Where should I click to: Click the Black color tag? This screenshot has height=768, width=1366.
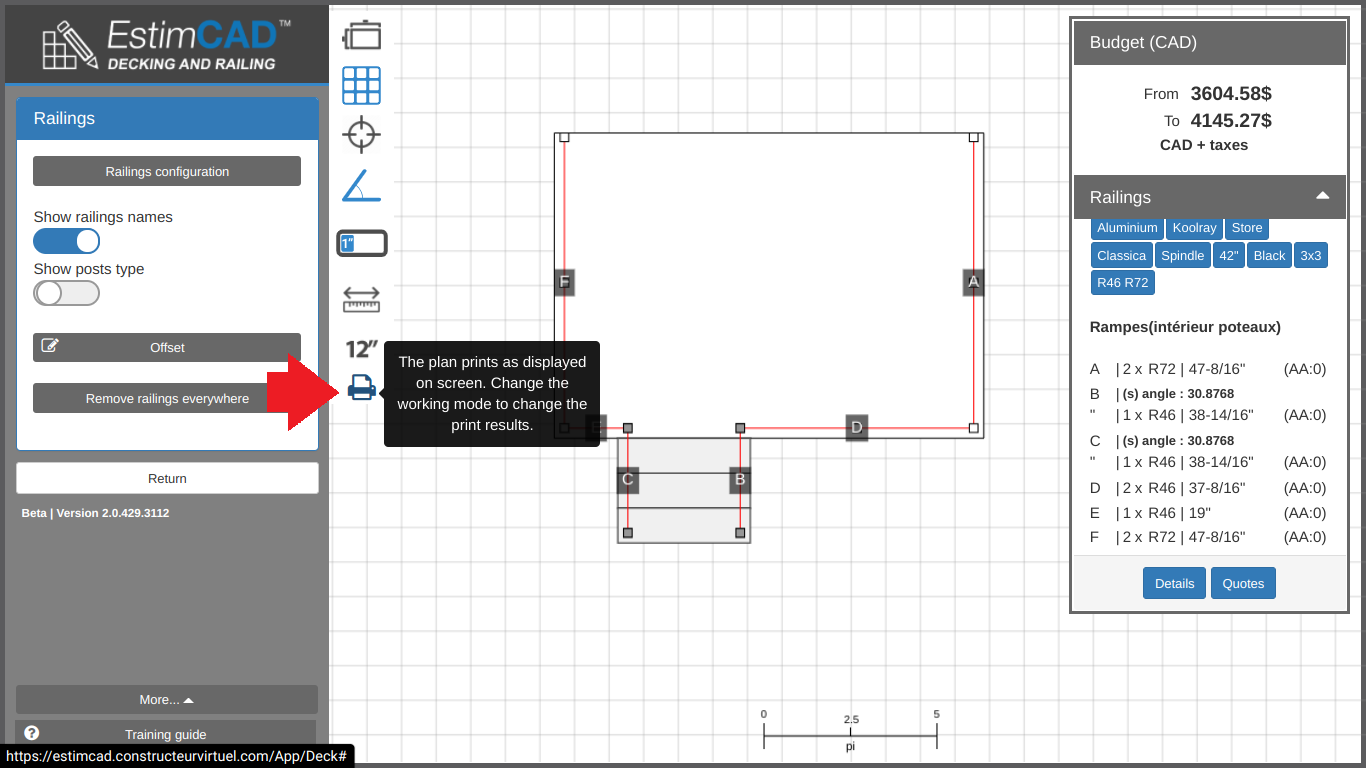1269,256
